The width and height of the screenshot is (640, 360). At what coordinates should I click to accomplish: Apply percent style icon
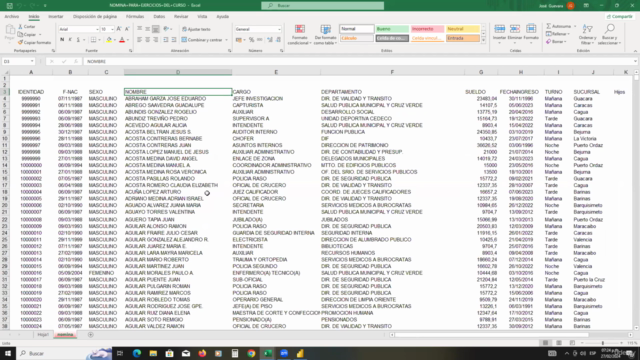pyautogui.click(x=251, y=40)
